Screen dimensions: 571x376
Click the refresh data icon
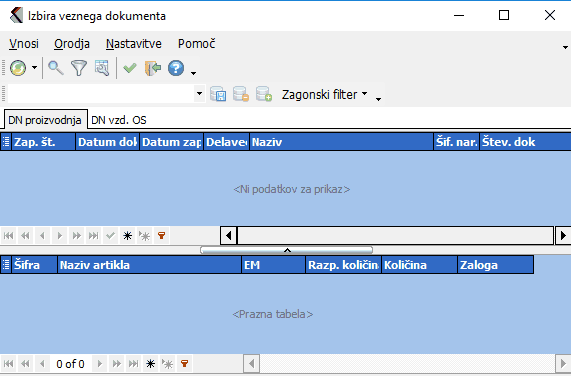coord(18,68)
